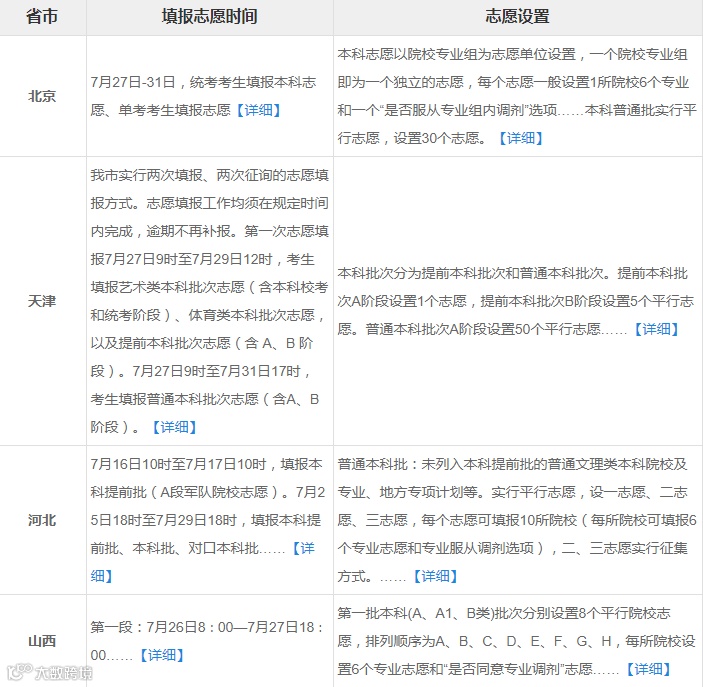Screen dimensions: 703x687
Task: Click text 每个志愿可填报10所院校
Action: point(499,520)
